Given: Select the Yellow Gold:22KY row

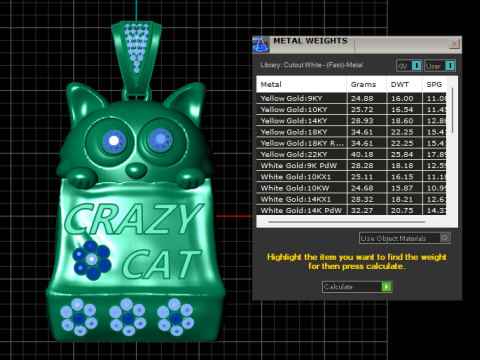Looking at the screenshot, I should click(351, 154).
